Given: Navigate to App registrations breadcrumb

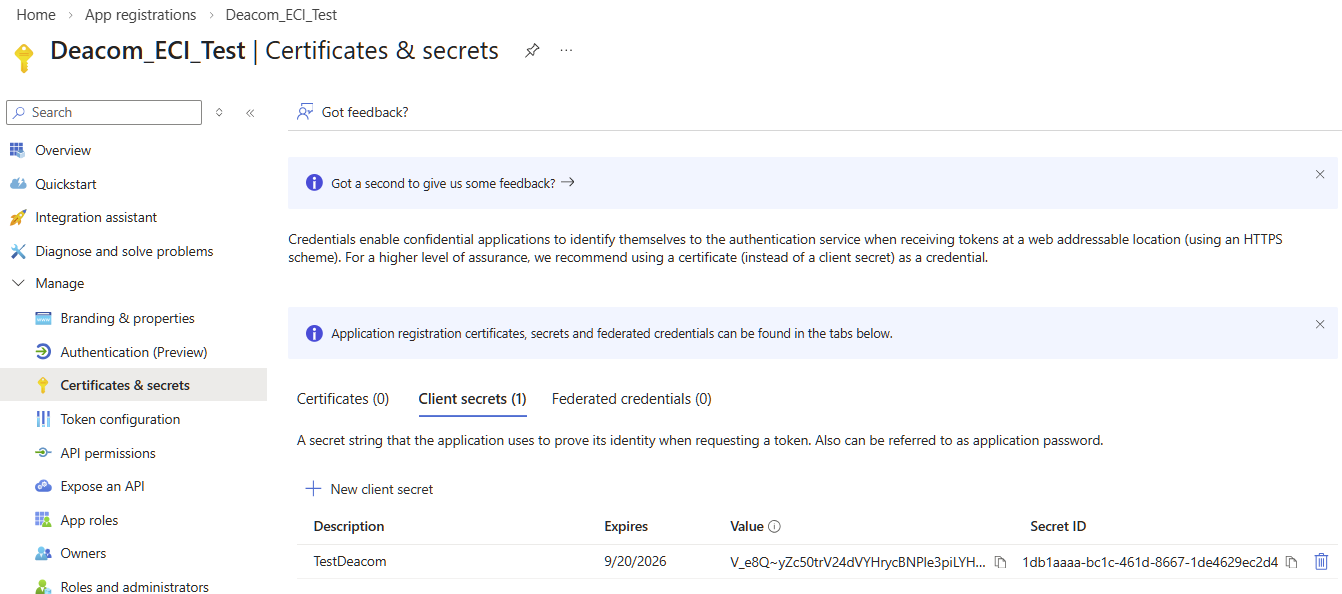Looking at the screenshot, I should tap(140, 15).
